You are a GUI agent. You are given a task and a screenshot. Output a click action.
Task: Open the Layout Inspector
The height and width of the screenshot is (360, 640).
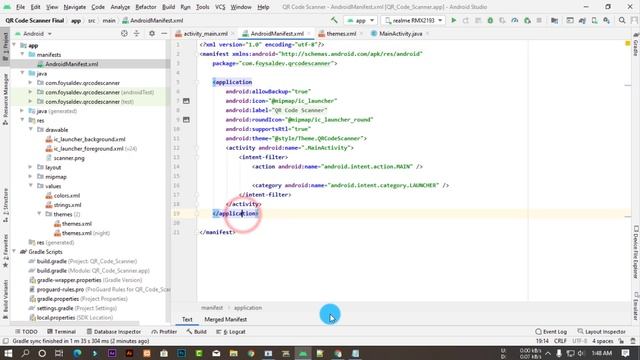point(602,332)
